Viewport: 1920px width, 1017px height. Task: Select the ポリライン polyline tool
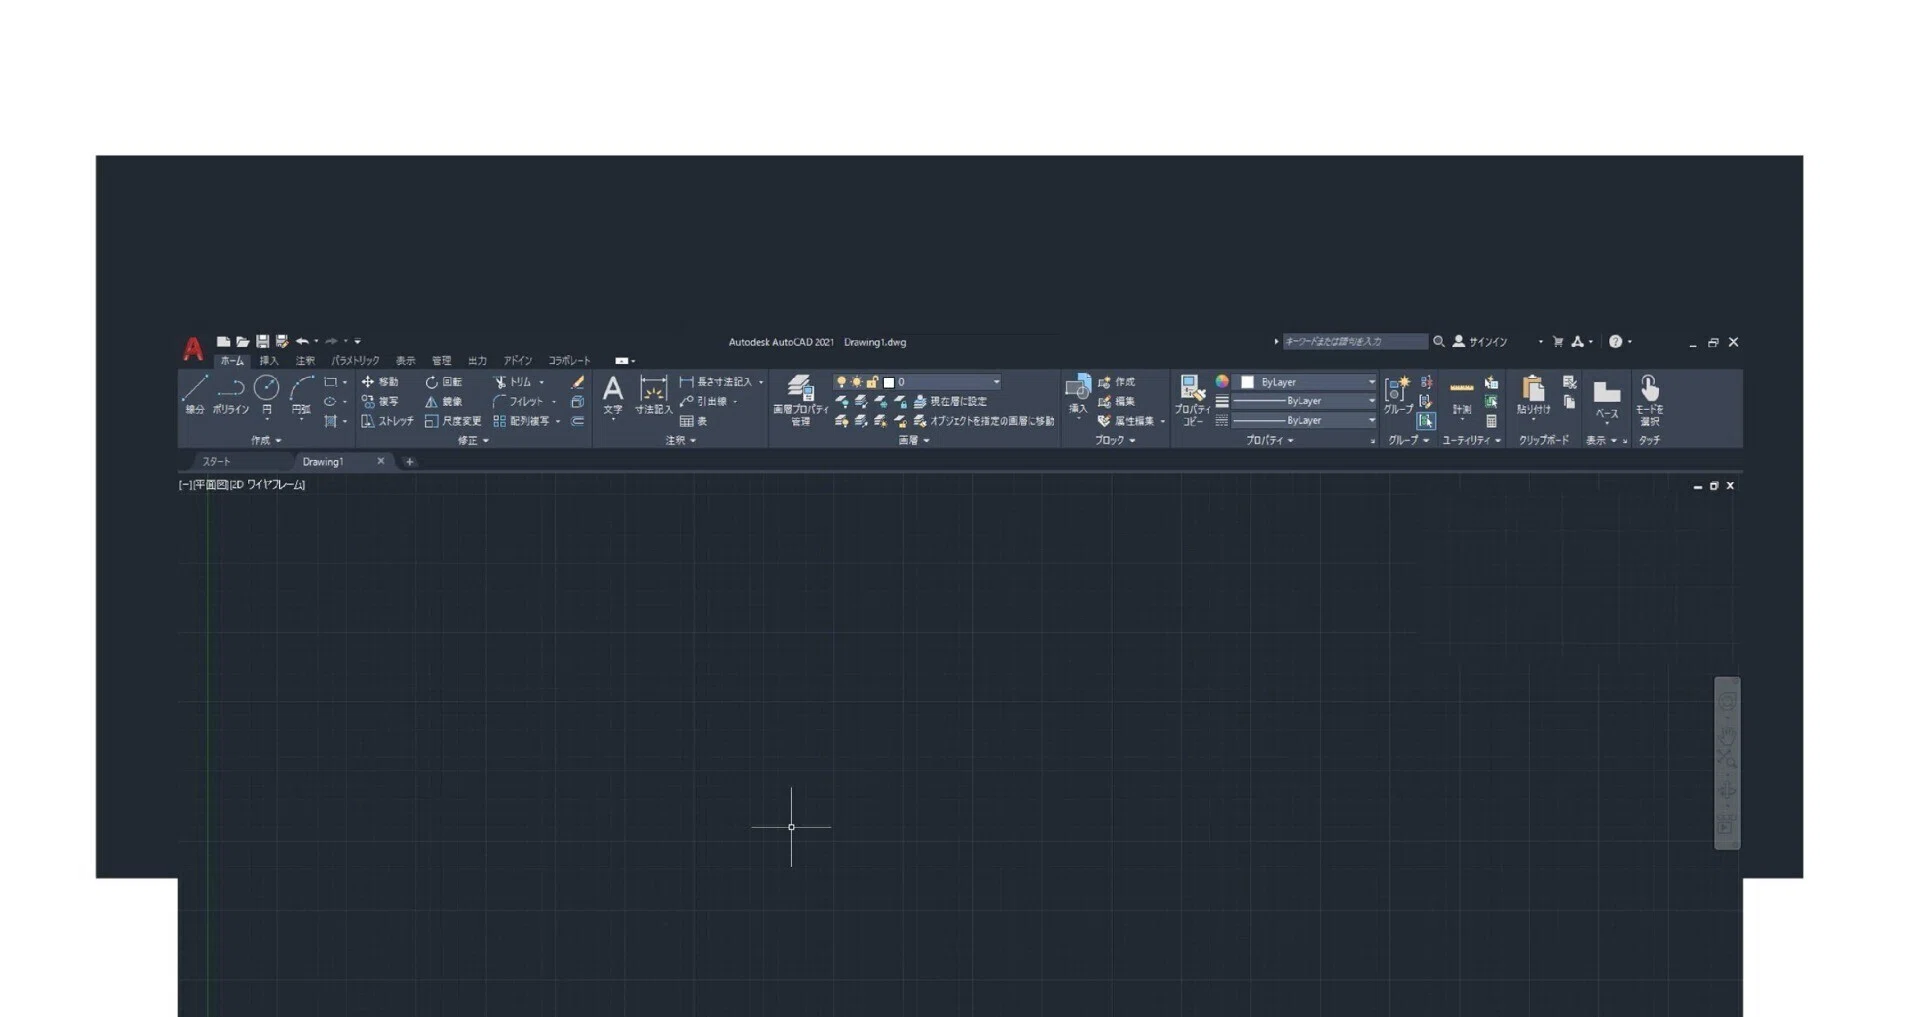point(231,395)
